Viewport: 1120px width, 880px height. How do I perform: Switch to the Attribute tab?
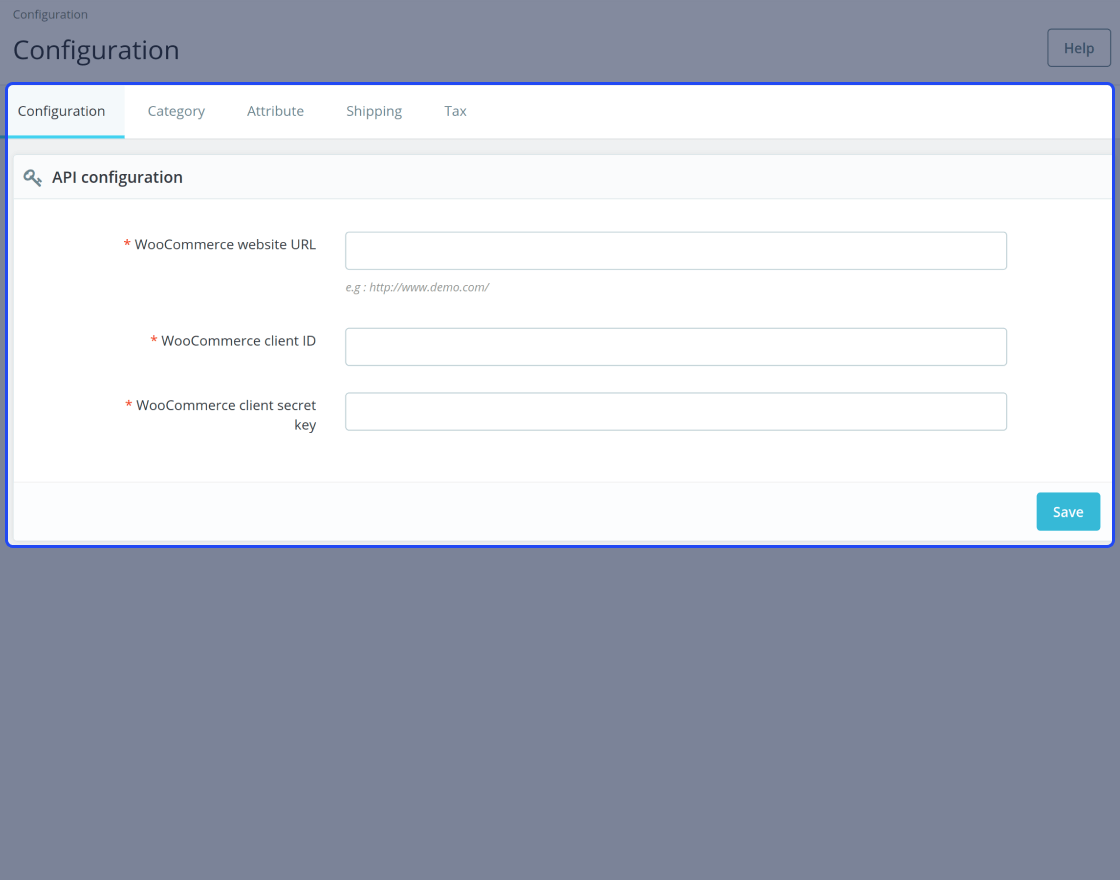click(x=275, y=111)
